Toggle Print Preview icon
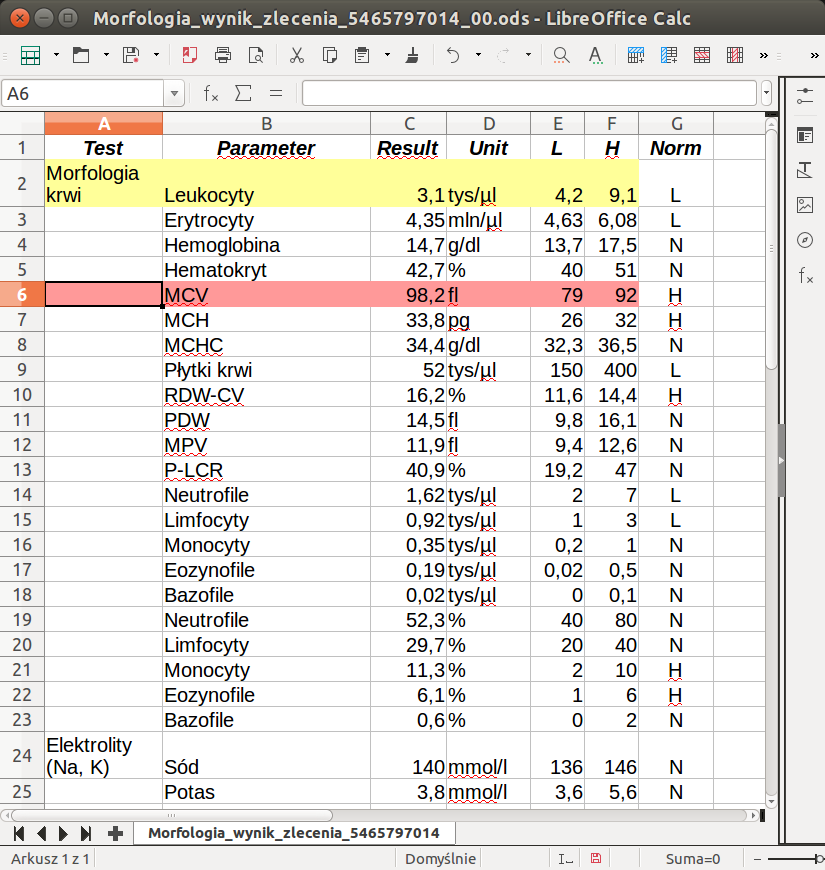The image size is (825, 870). point(256,55)
